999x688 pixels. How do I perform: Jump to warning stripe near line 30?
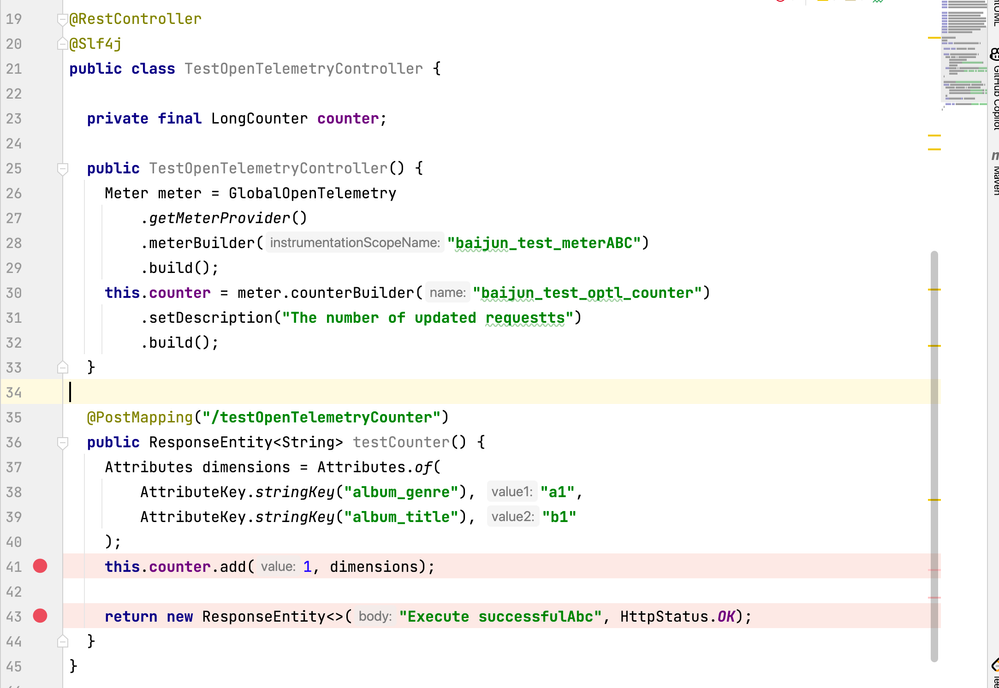[934, 289]
